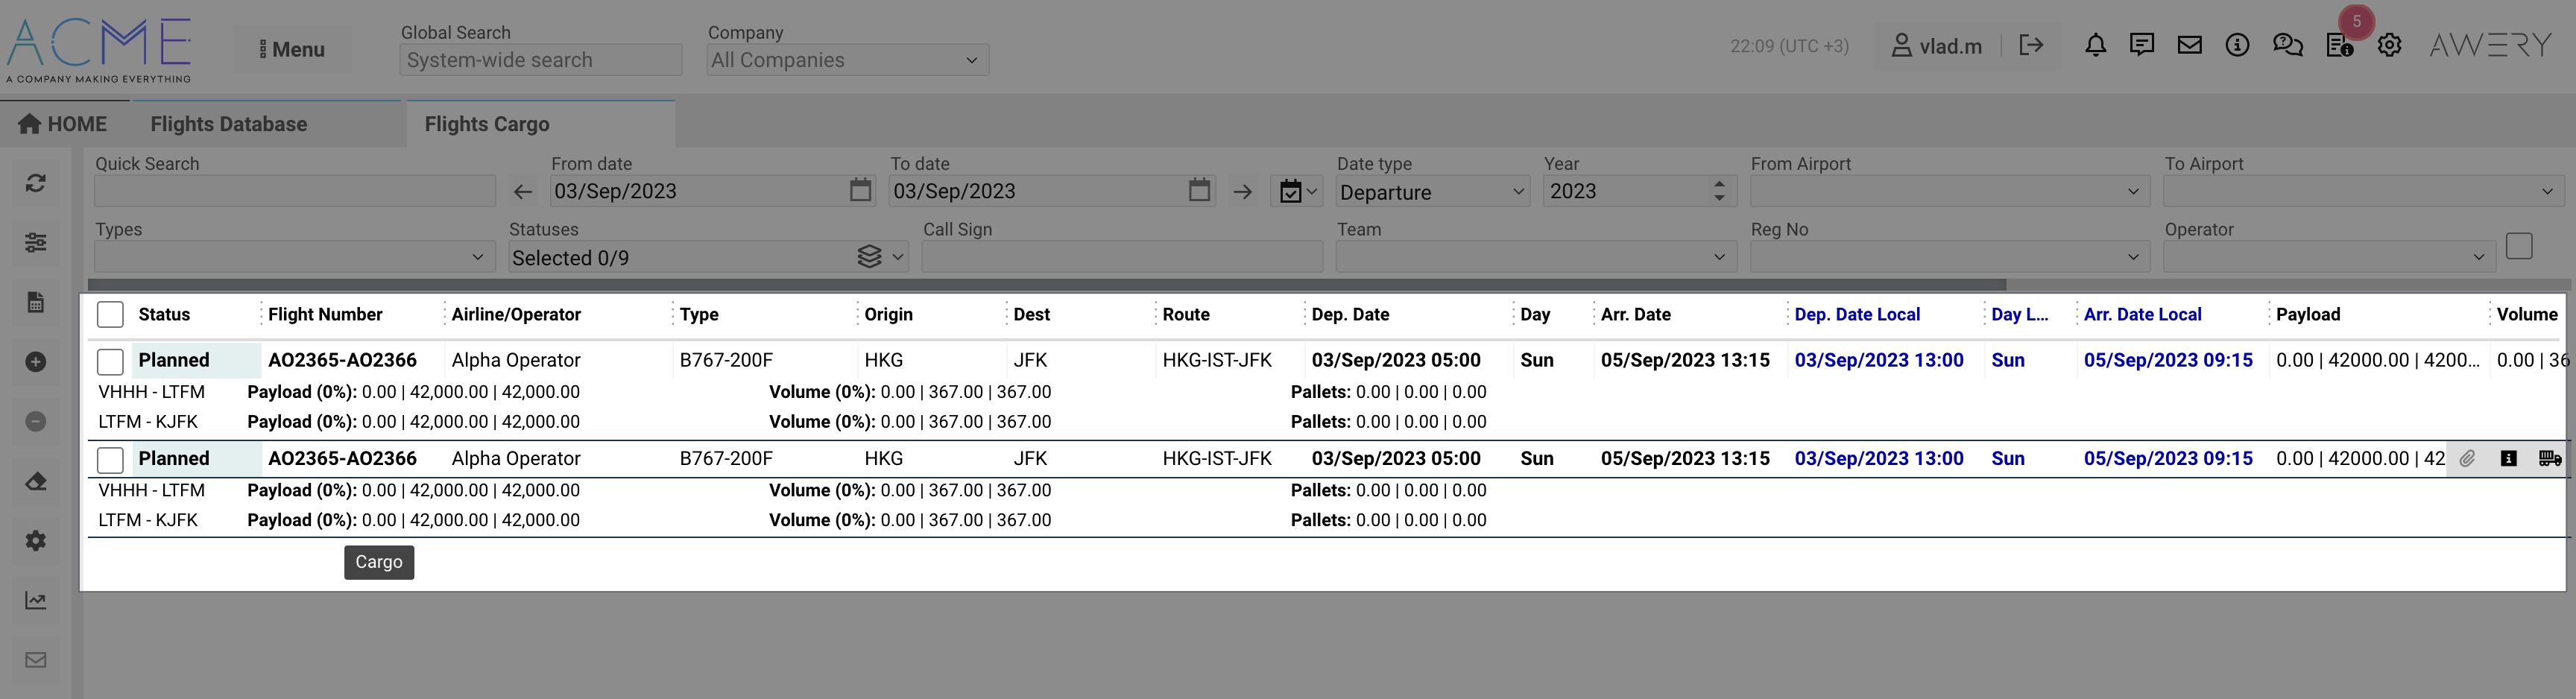Open the notifications bell icon
Screen dimensions: 2576x699
coord(2095,45)
